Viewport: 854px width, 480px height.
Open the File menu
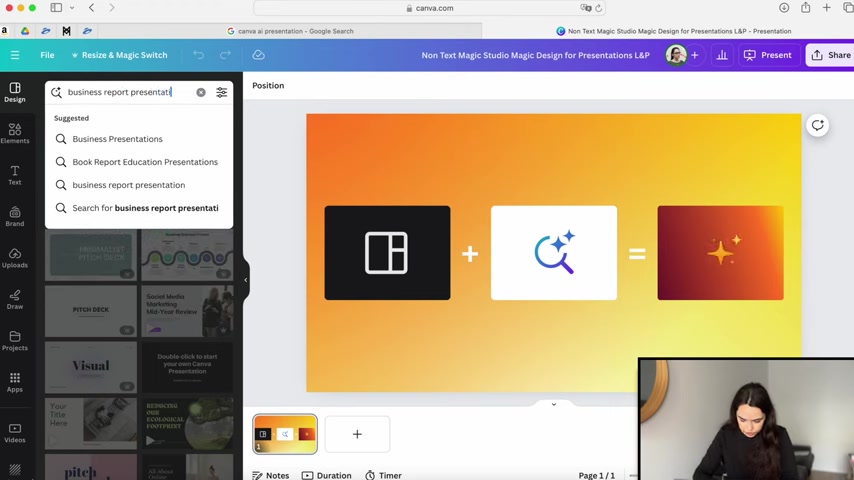[x=47, y=55]
